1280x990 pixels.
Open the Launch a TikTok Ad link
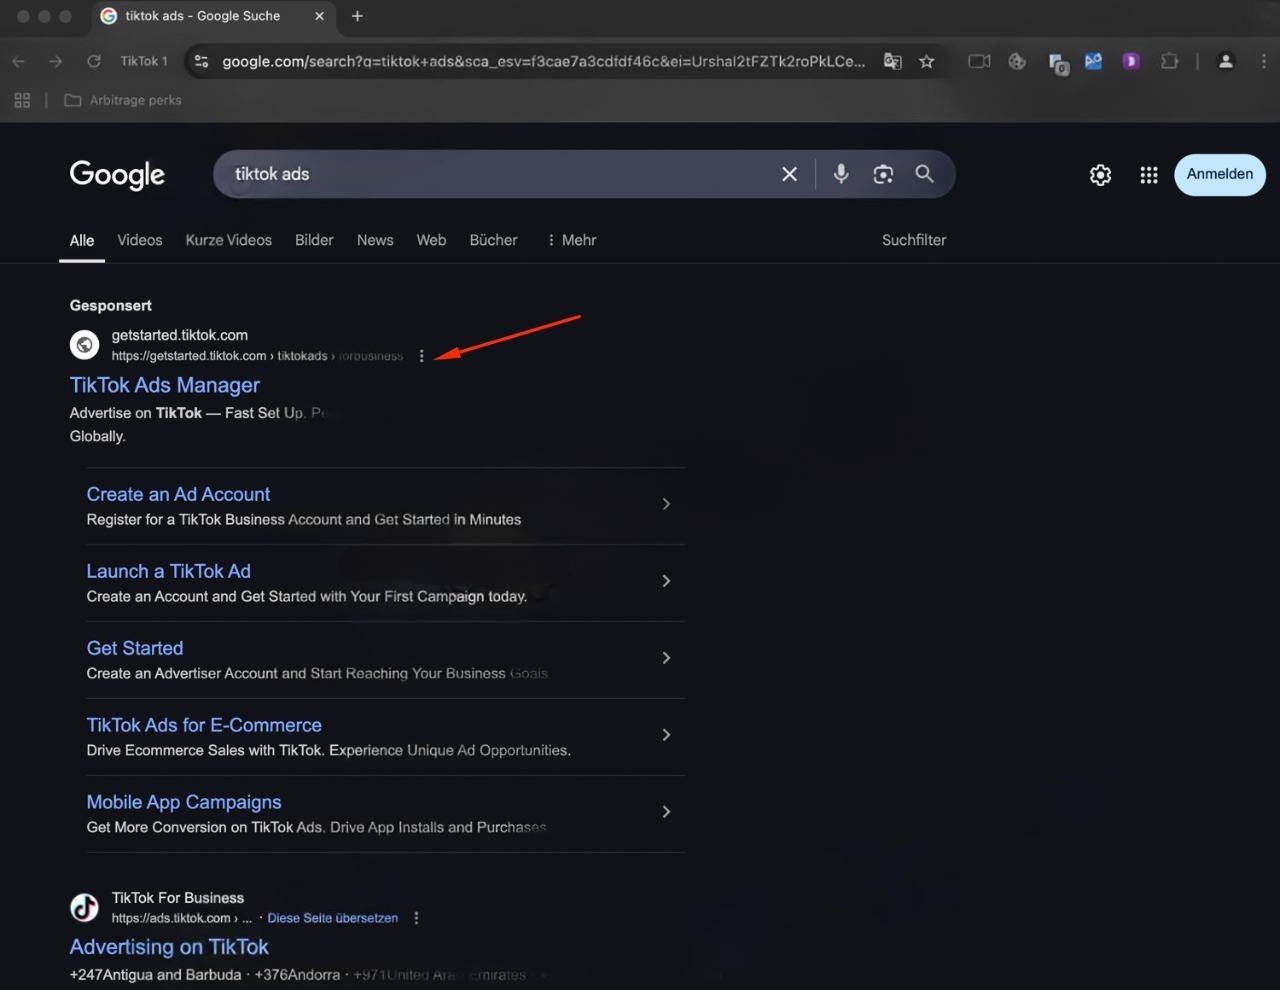[168, 571]
